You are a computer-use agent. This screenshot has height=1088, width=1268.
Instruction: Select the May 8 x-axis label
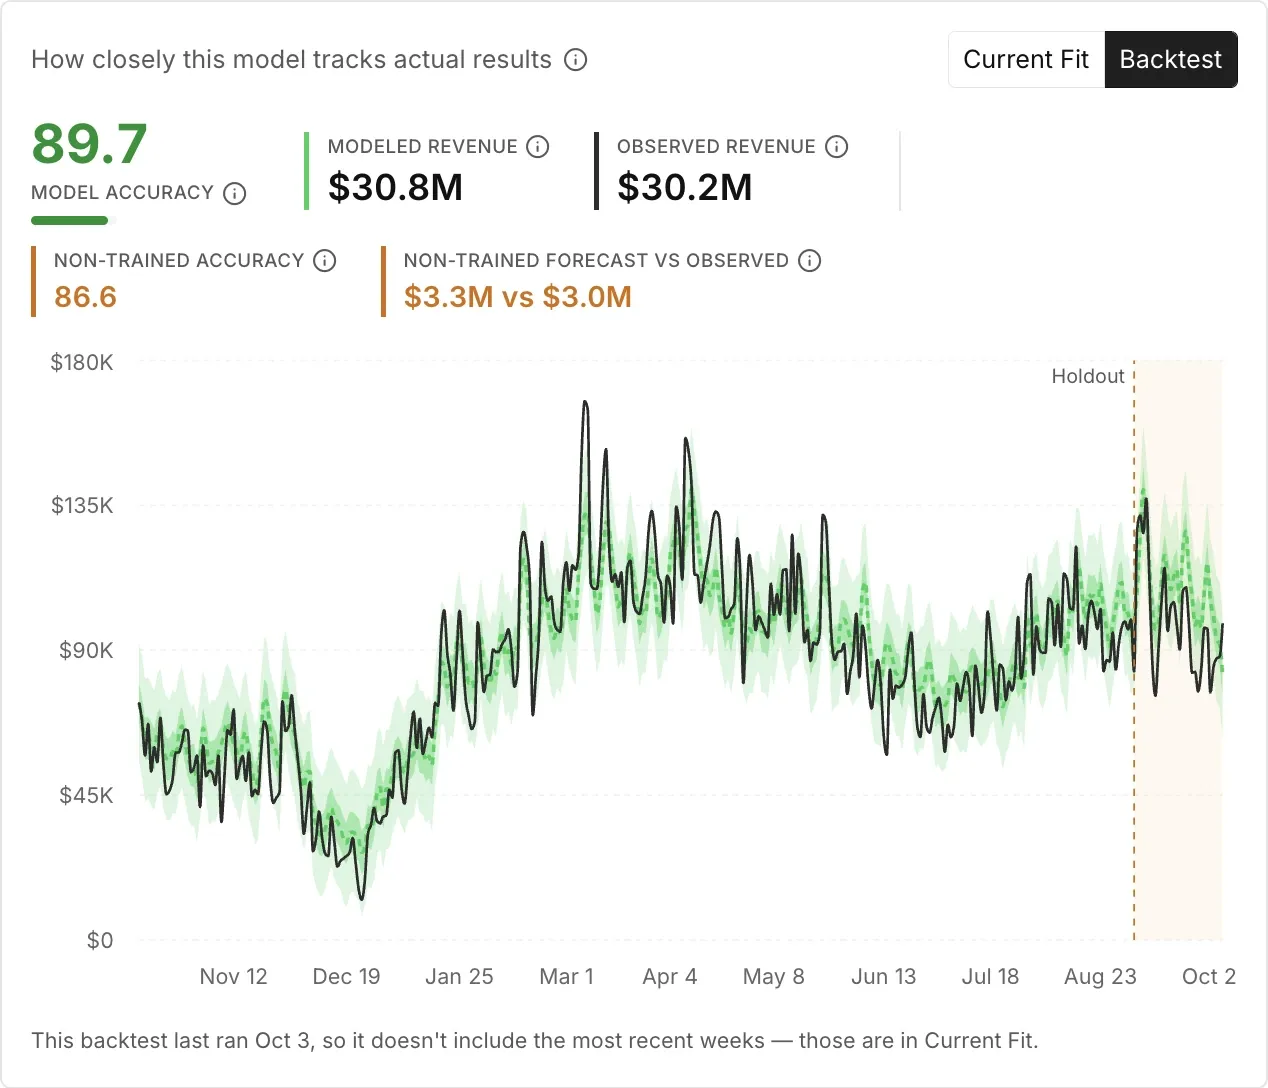pyautogui.click(x=774, y=976)
